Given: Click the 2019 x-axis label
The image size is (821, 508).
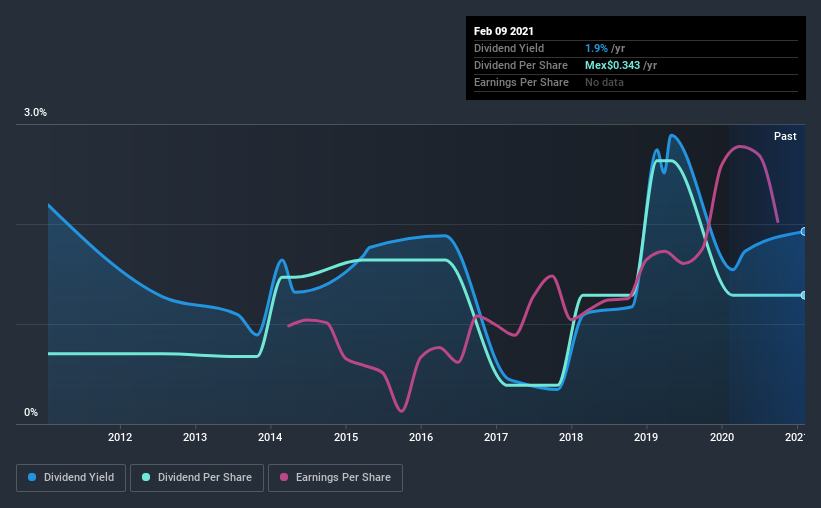Looking at the screenshot, I should click(x=646, y=437).
